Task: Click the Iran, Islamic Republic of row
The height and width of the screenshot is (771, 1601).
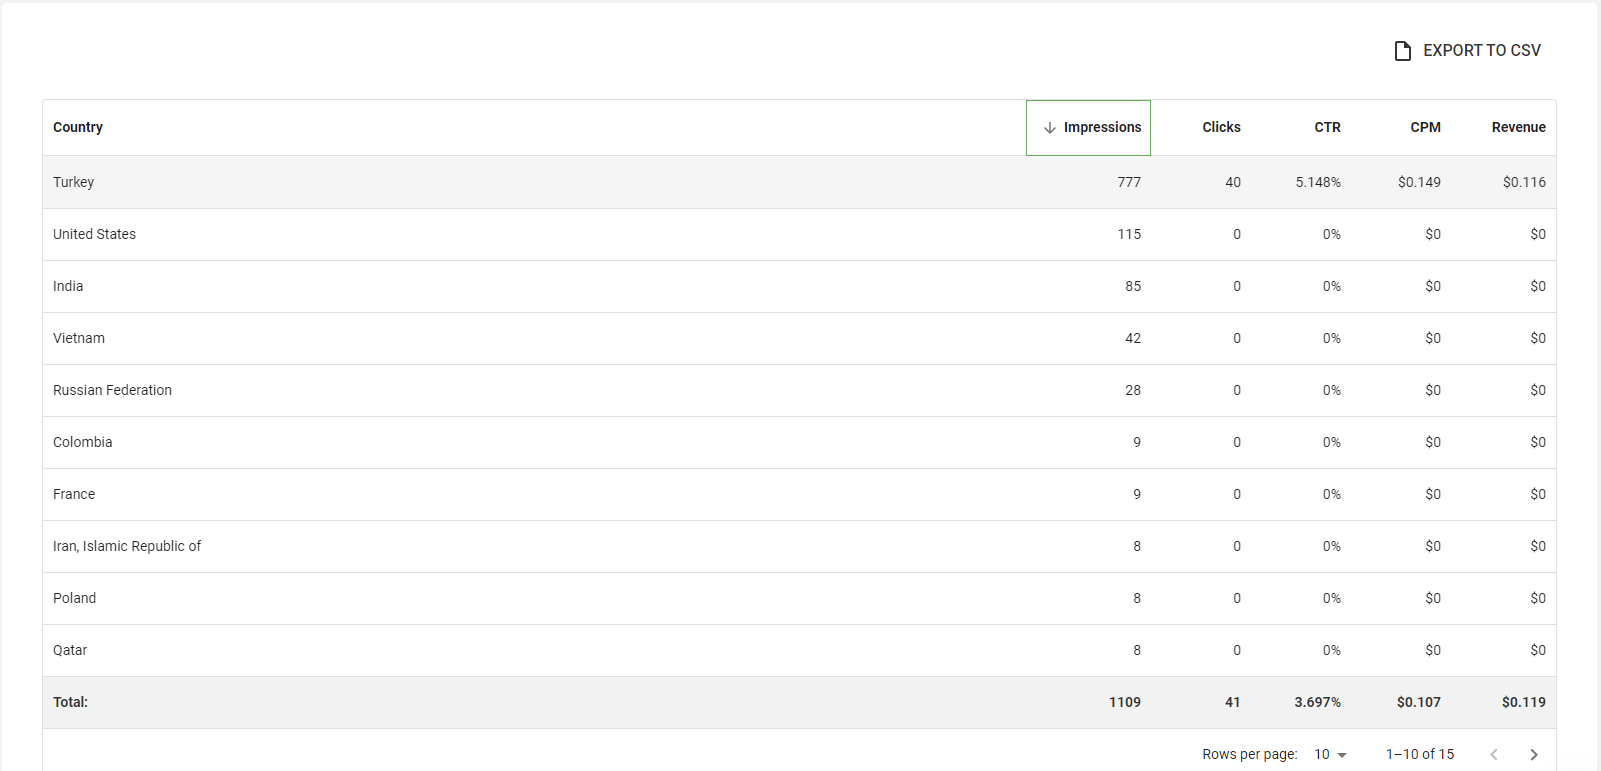Action: click(799, 546)
